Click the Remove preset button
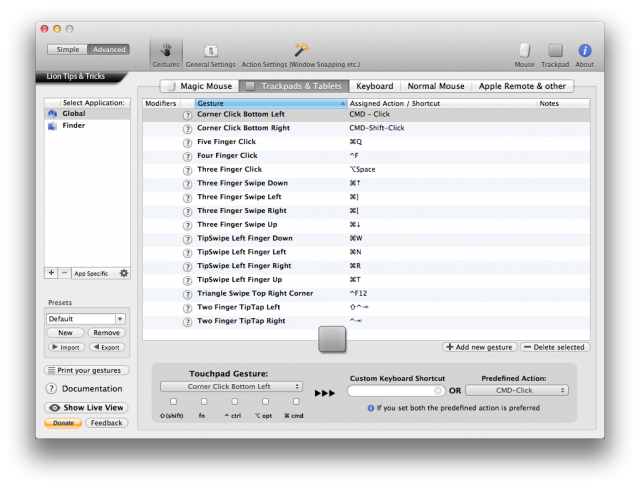 (x=107, y=333)
